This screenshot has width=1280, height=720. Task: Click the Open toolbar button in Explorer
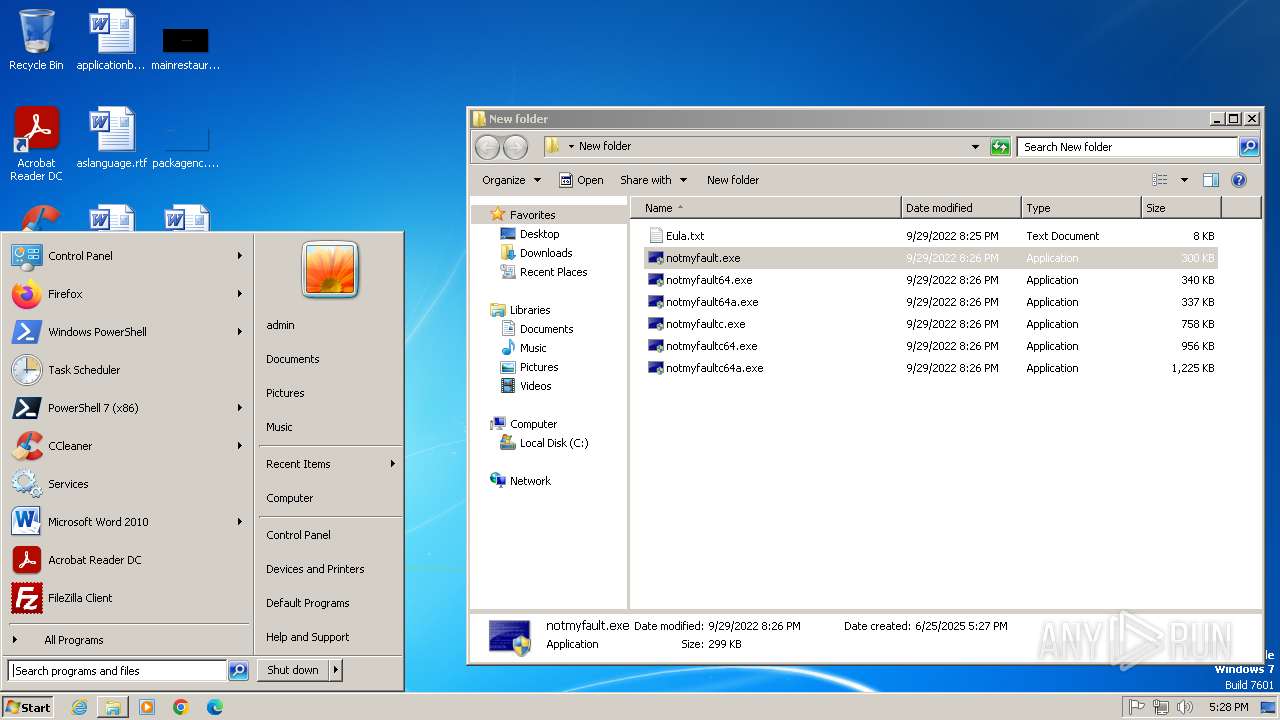[x=581, y=180]
